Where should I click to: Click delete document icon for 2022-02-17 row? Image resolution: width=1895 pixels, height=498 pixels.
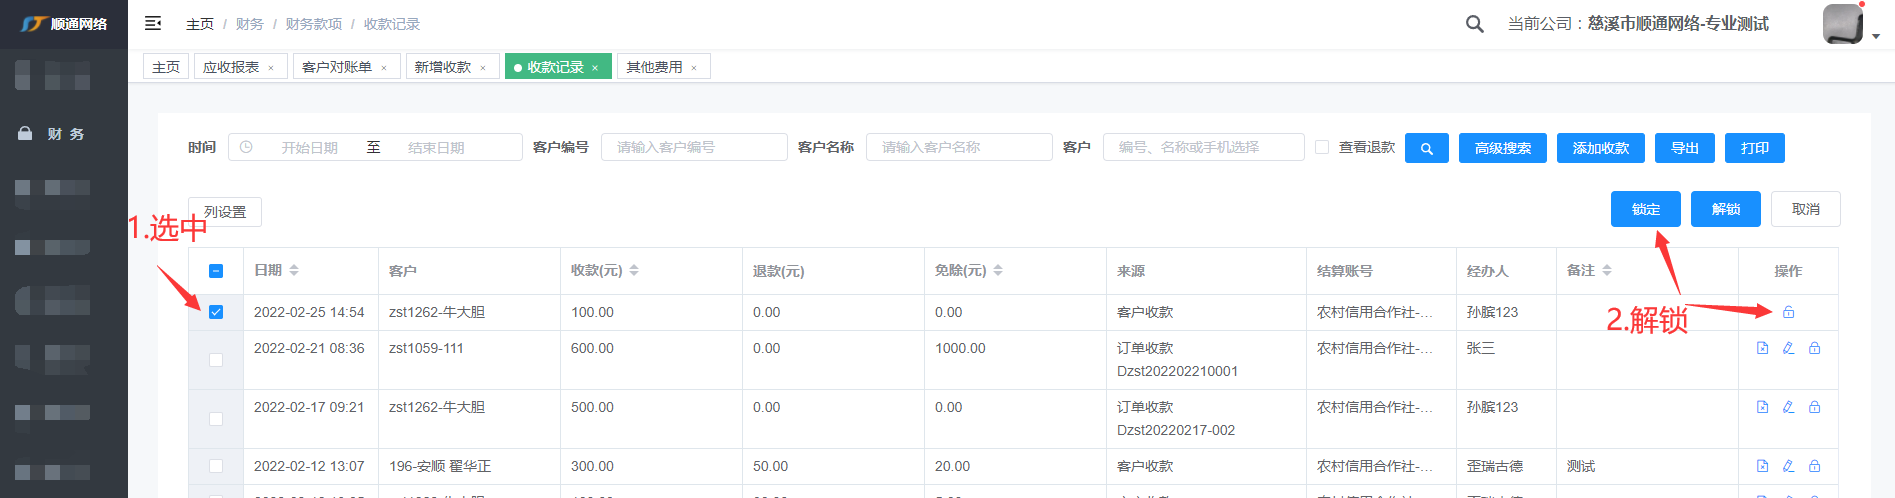point(1762,407)
